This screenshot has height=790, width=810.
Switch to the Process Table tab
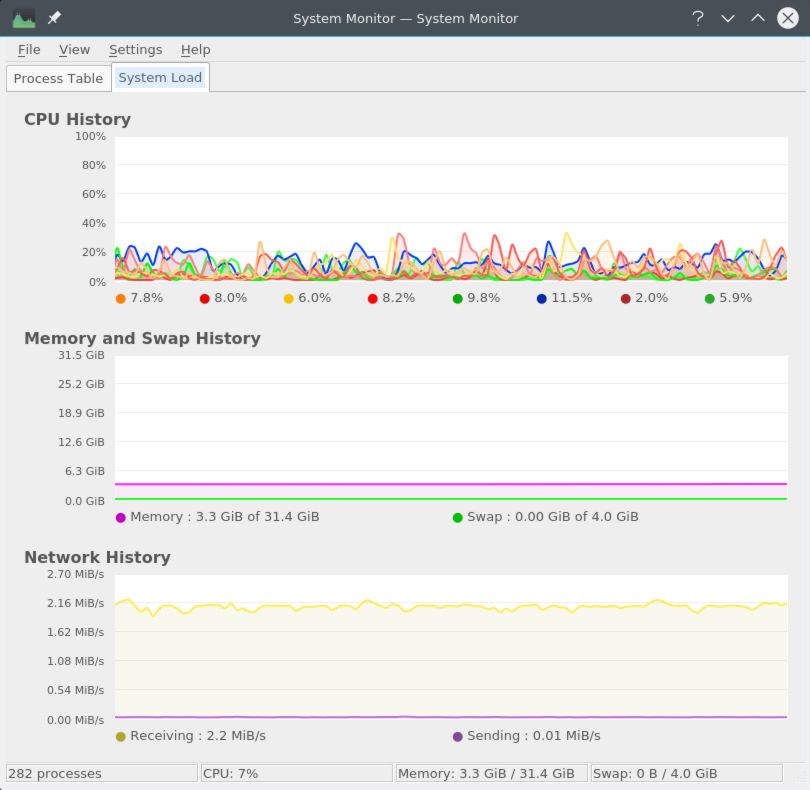coord(58,79)
